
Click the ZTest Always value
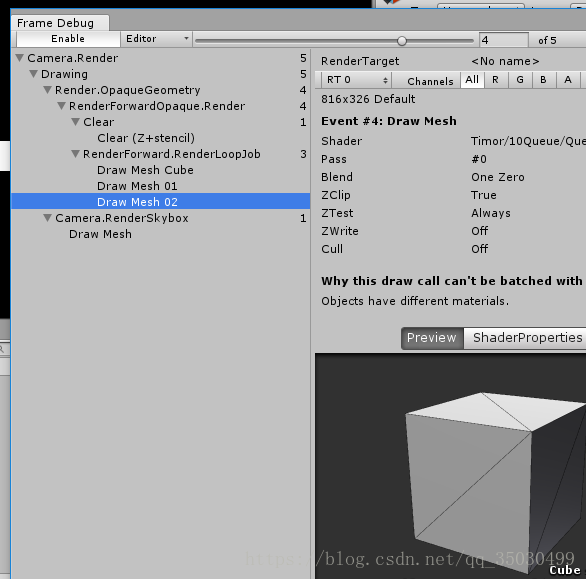click(491, 213)
